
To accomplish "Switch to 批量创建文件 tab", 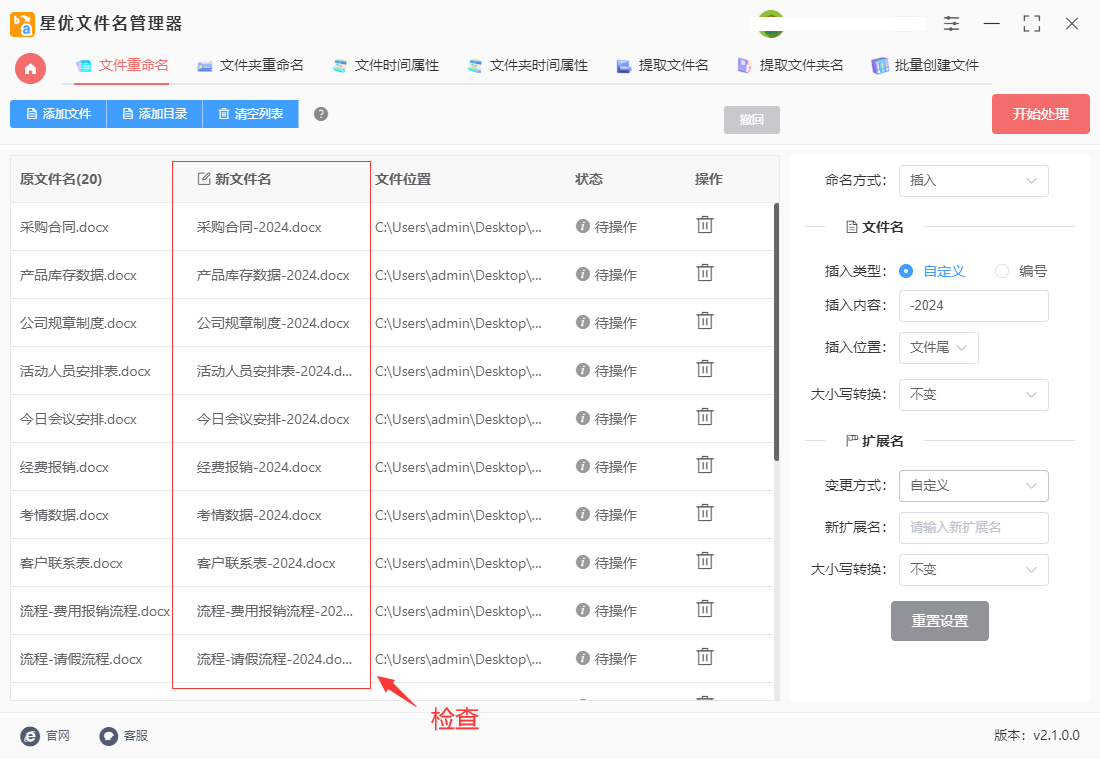I will coord(925,66).
